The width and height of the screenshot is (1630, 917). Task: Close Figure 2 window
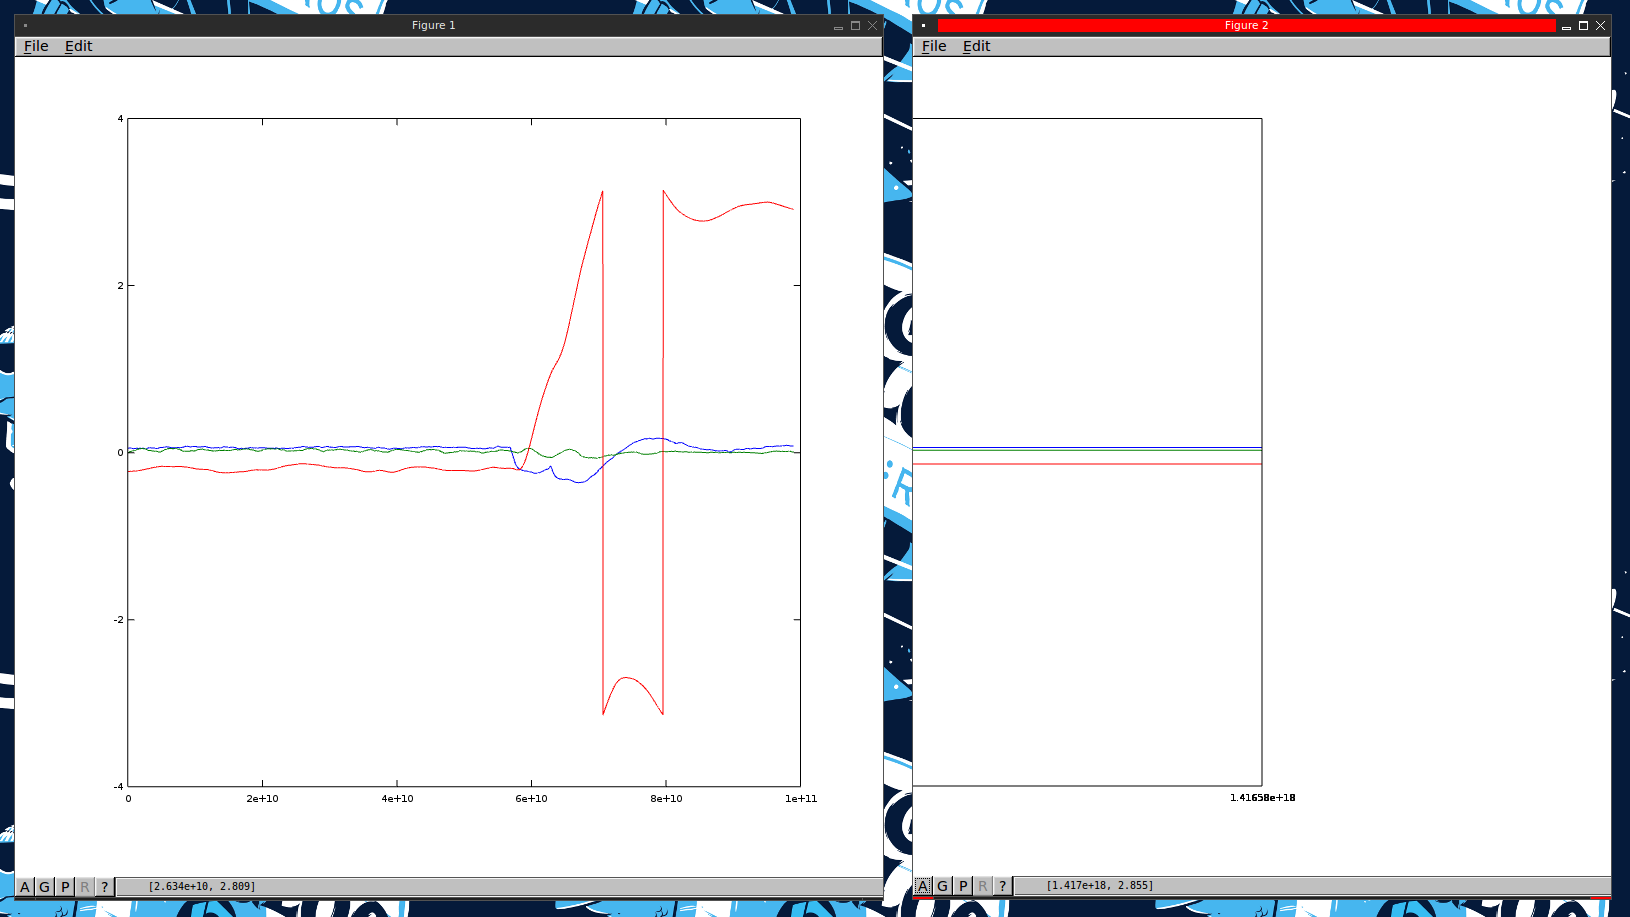(1600, 26)
